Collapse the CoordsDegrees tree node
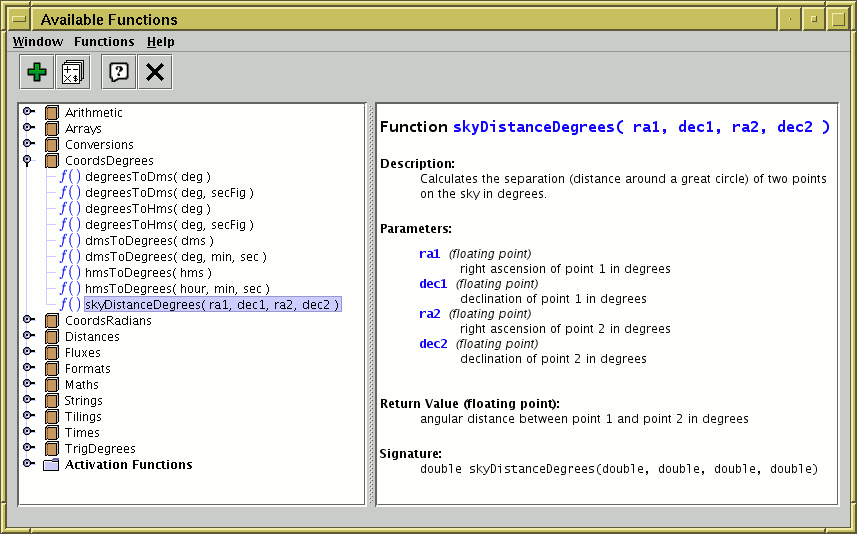The height and width of the screenshot is (534, 857). (28, 161)
